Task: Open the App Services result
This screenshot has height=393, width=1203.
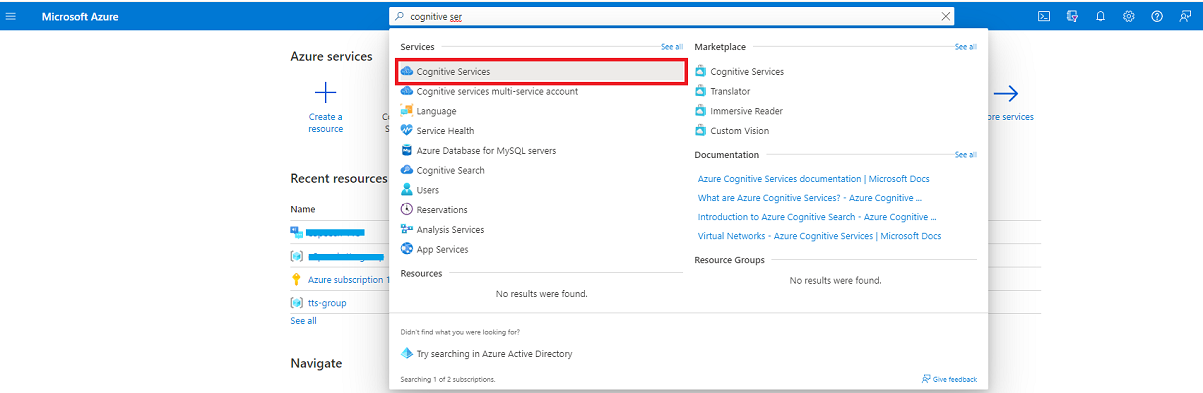Action: pyautogui.click(x=442, y=249)
